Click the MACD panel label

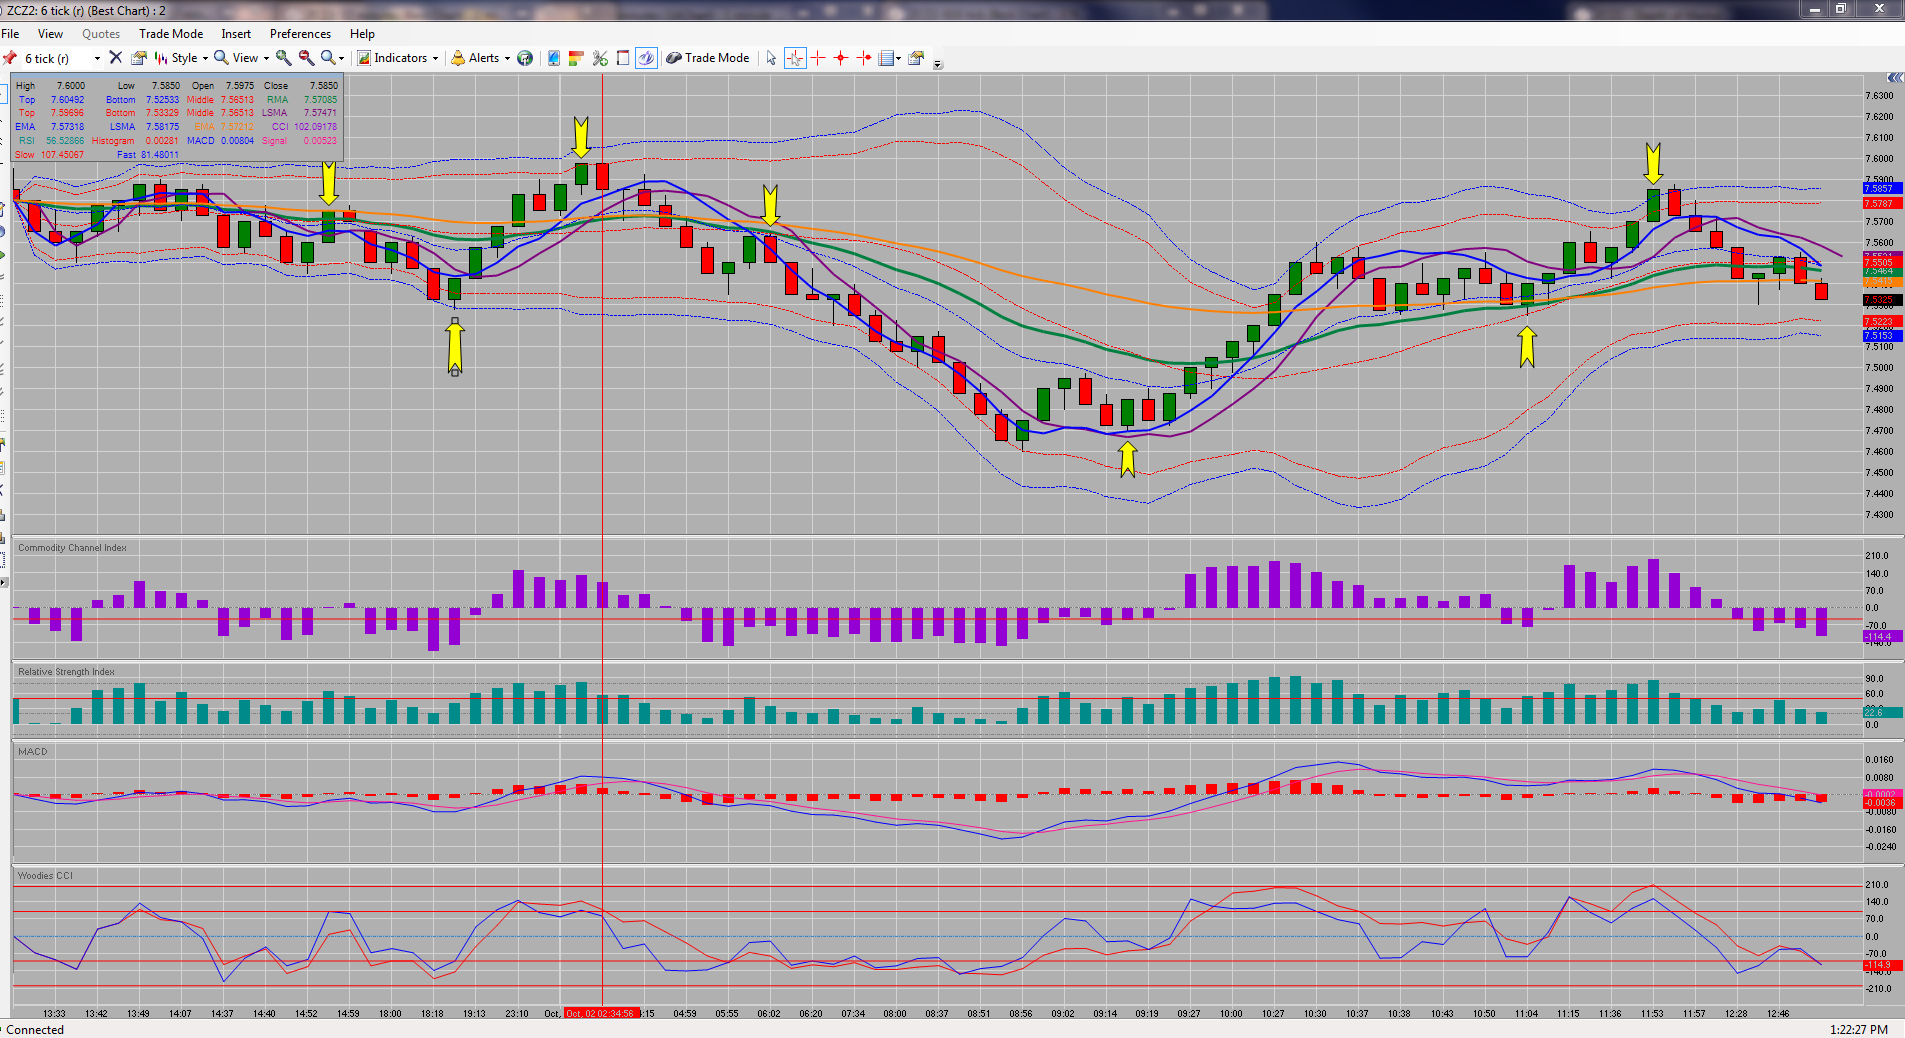(x=33, y=752)
